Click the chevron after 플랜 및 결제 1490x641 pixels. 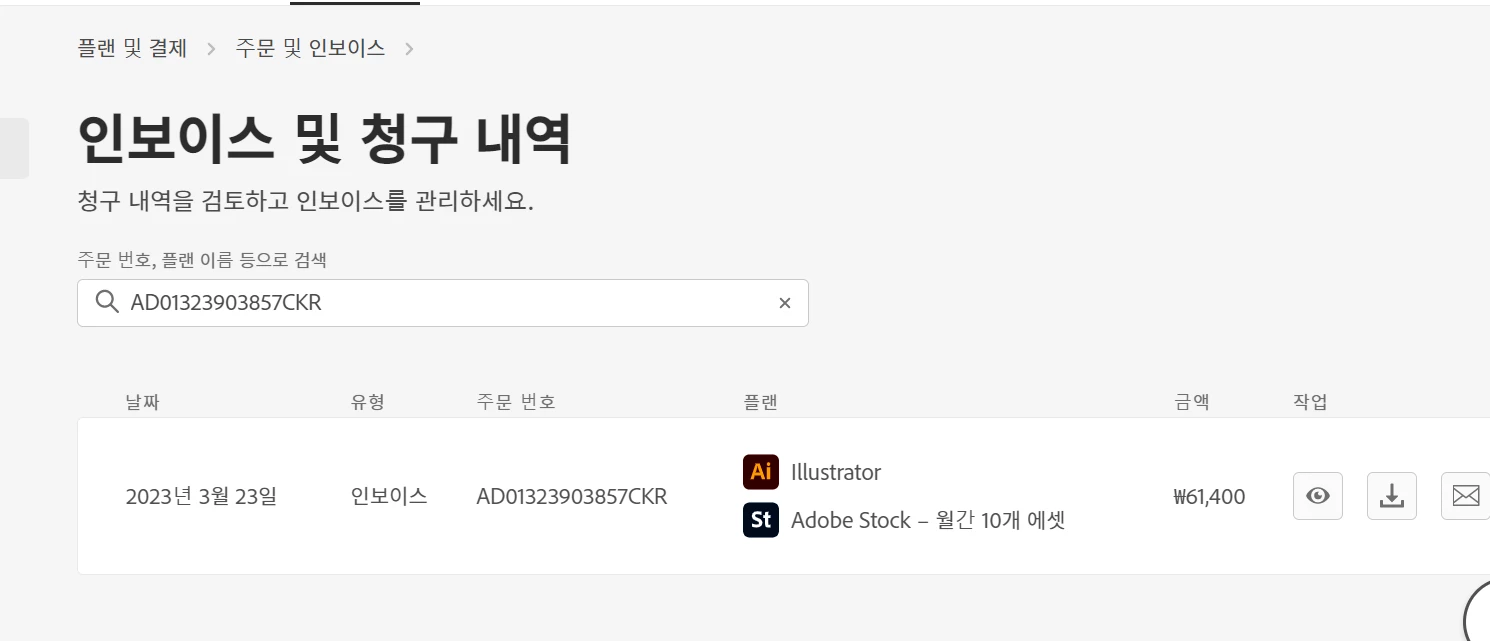coord(211,48)
